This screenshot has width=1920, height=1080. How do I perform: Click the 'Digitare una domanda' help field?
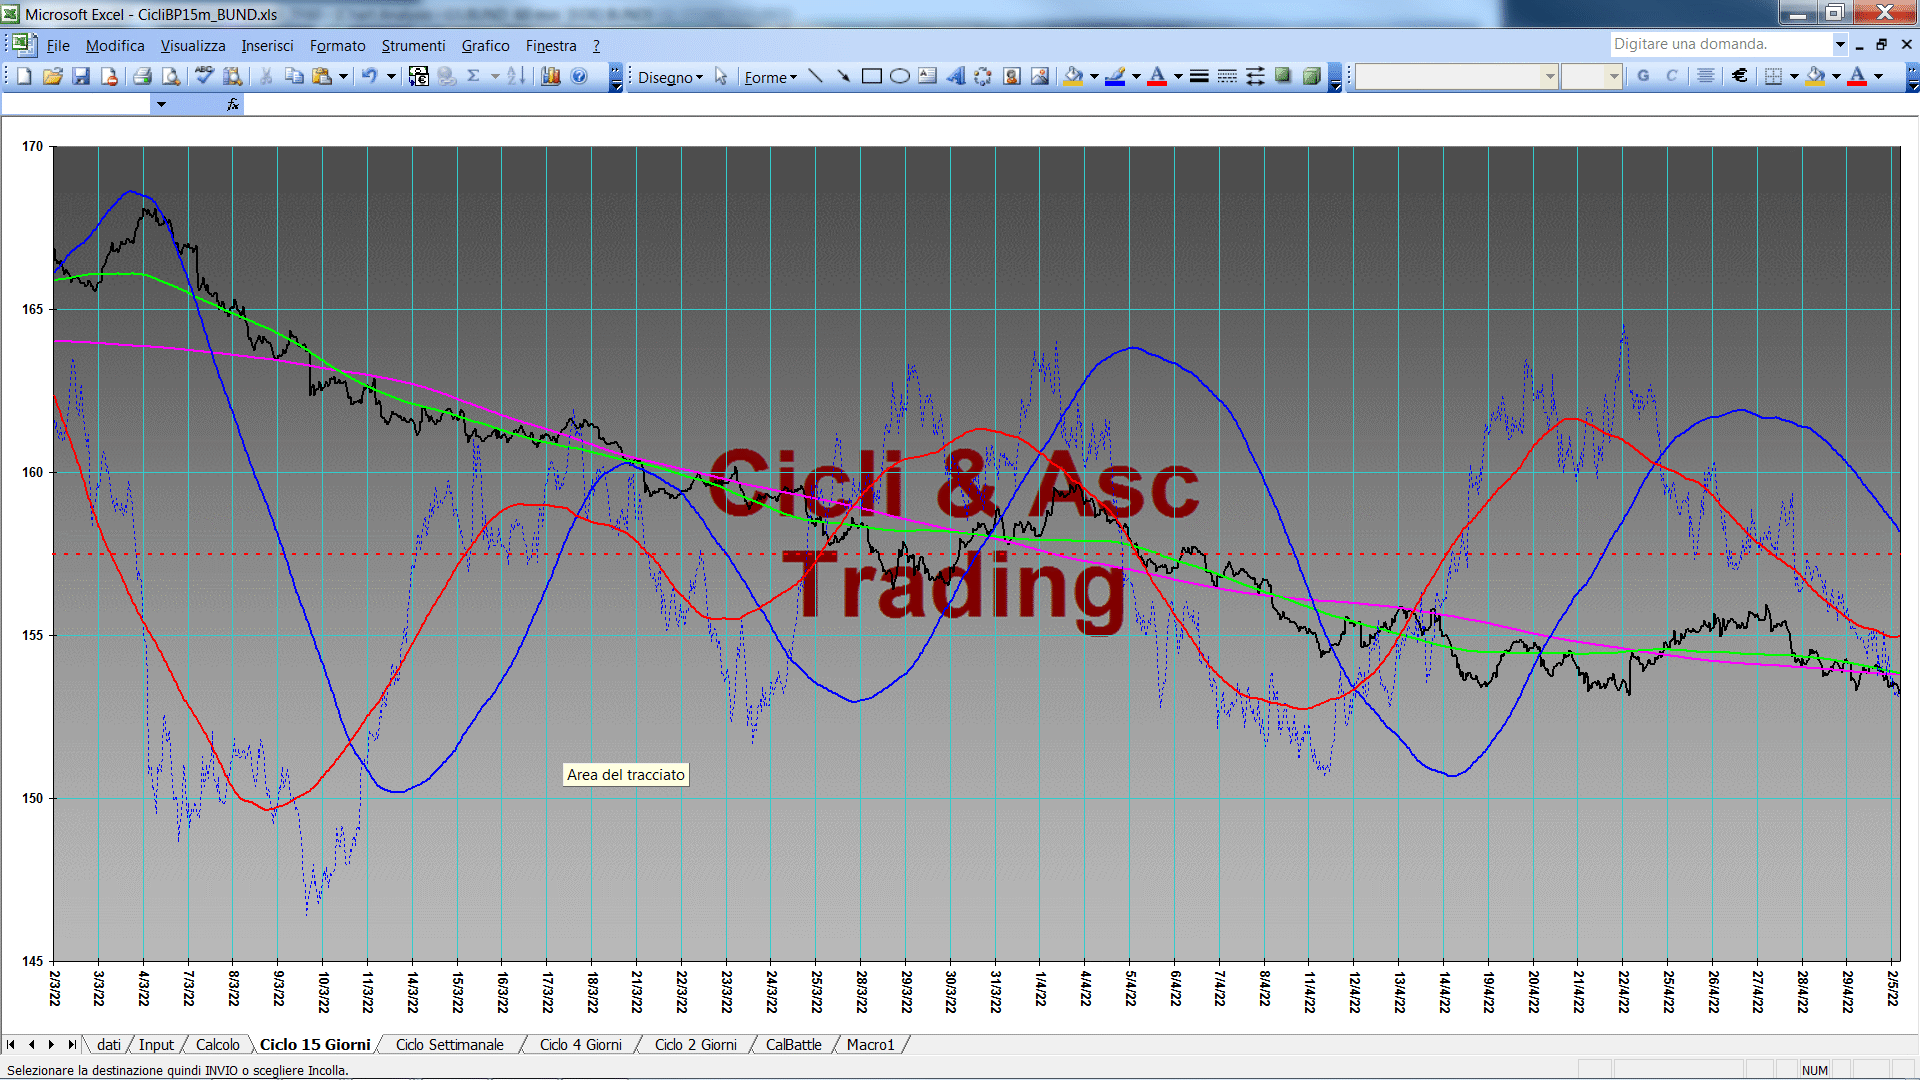[x=1720, y=44]
